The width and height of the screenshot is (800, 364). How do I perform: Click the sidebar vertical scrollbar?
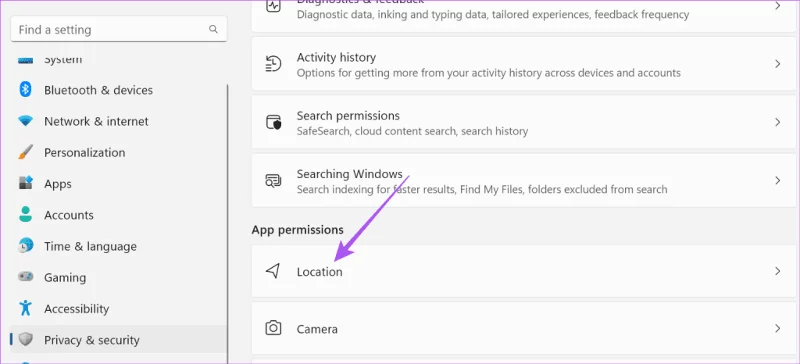point(228,224)
